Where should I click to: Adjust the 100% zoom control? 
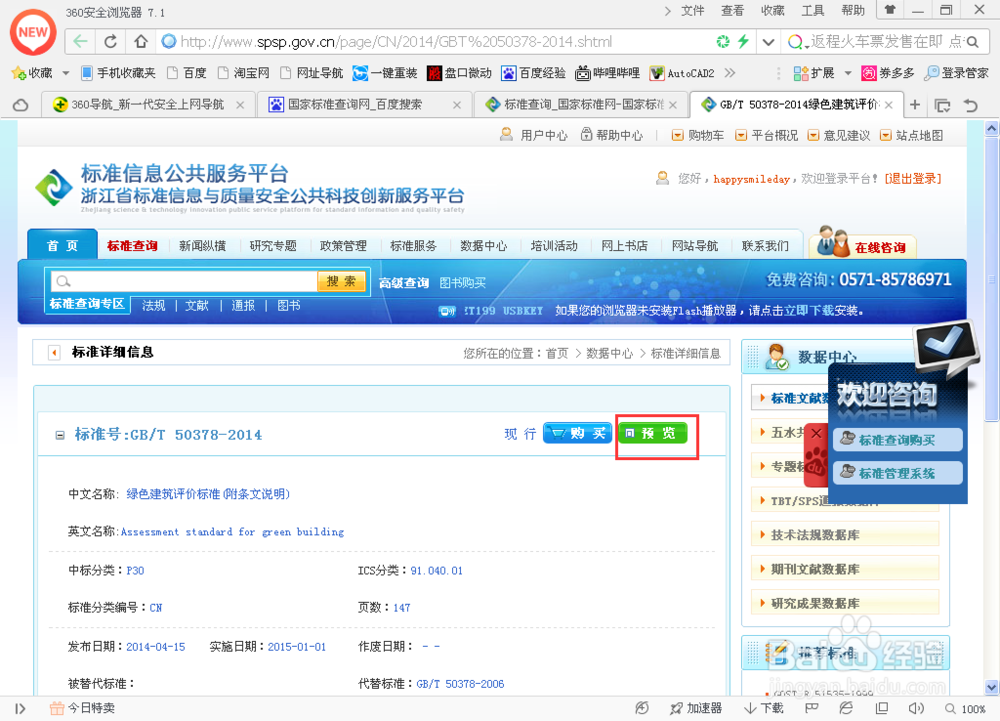click(x=966, y=709)
